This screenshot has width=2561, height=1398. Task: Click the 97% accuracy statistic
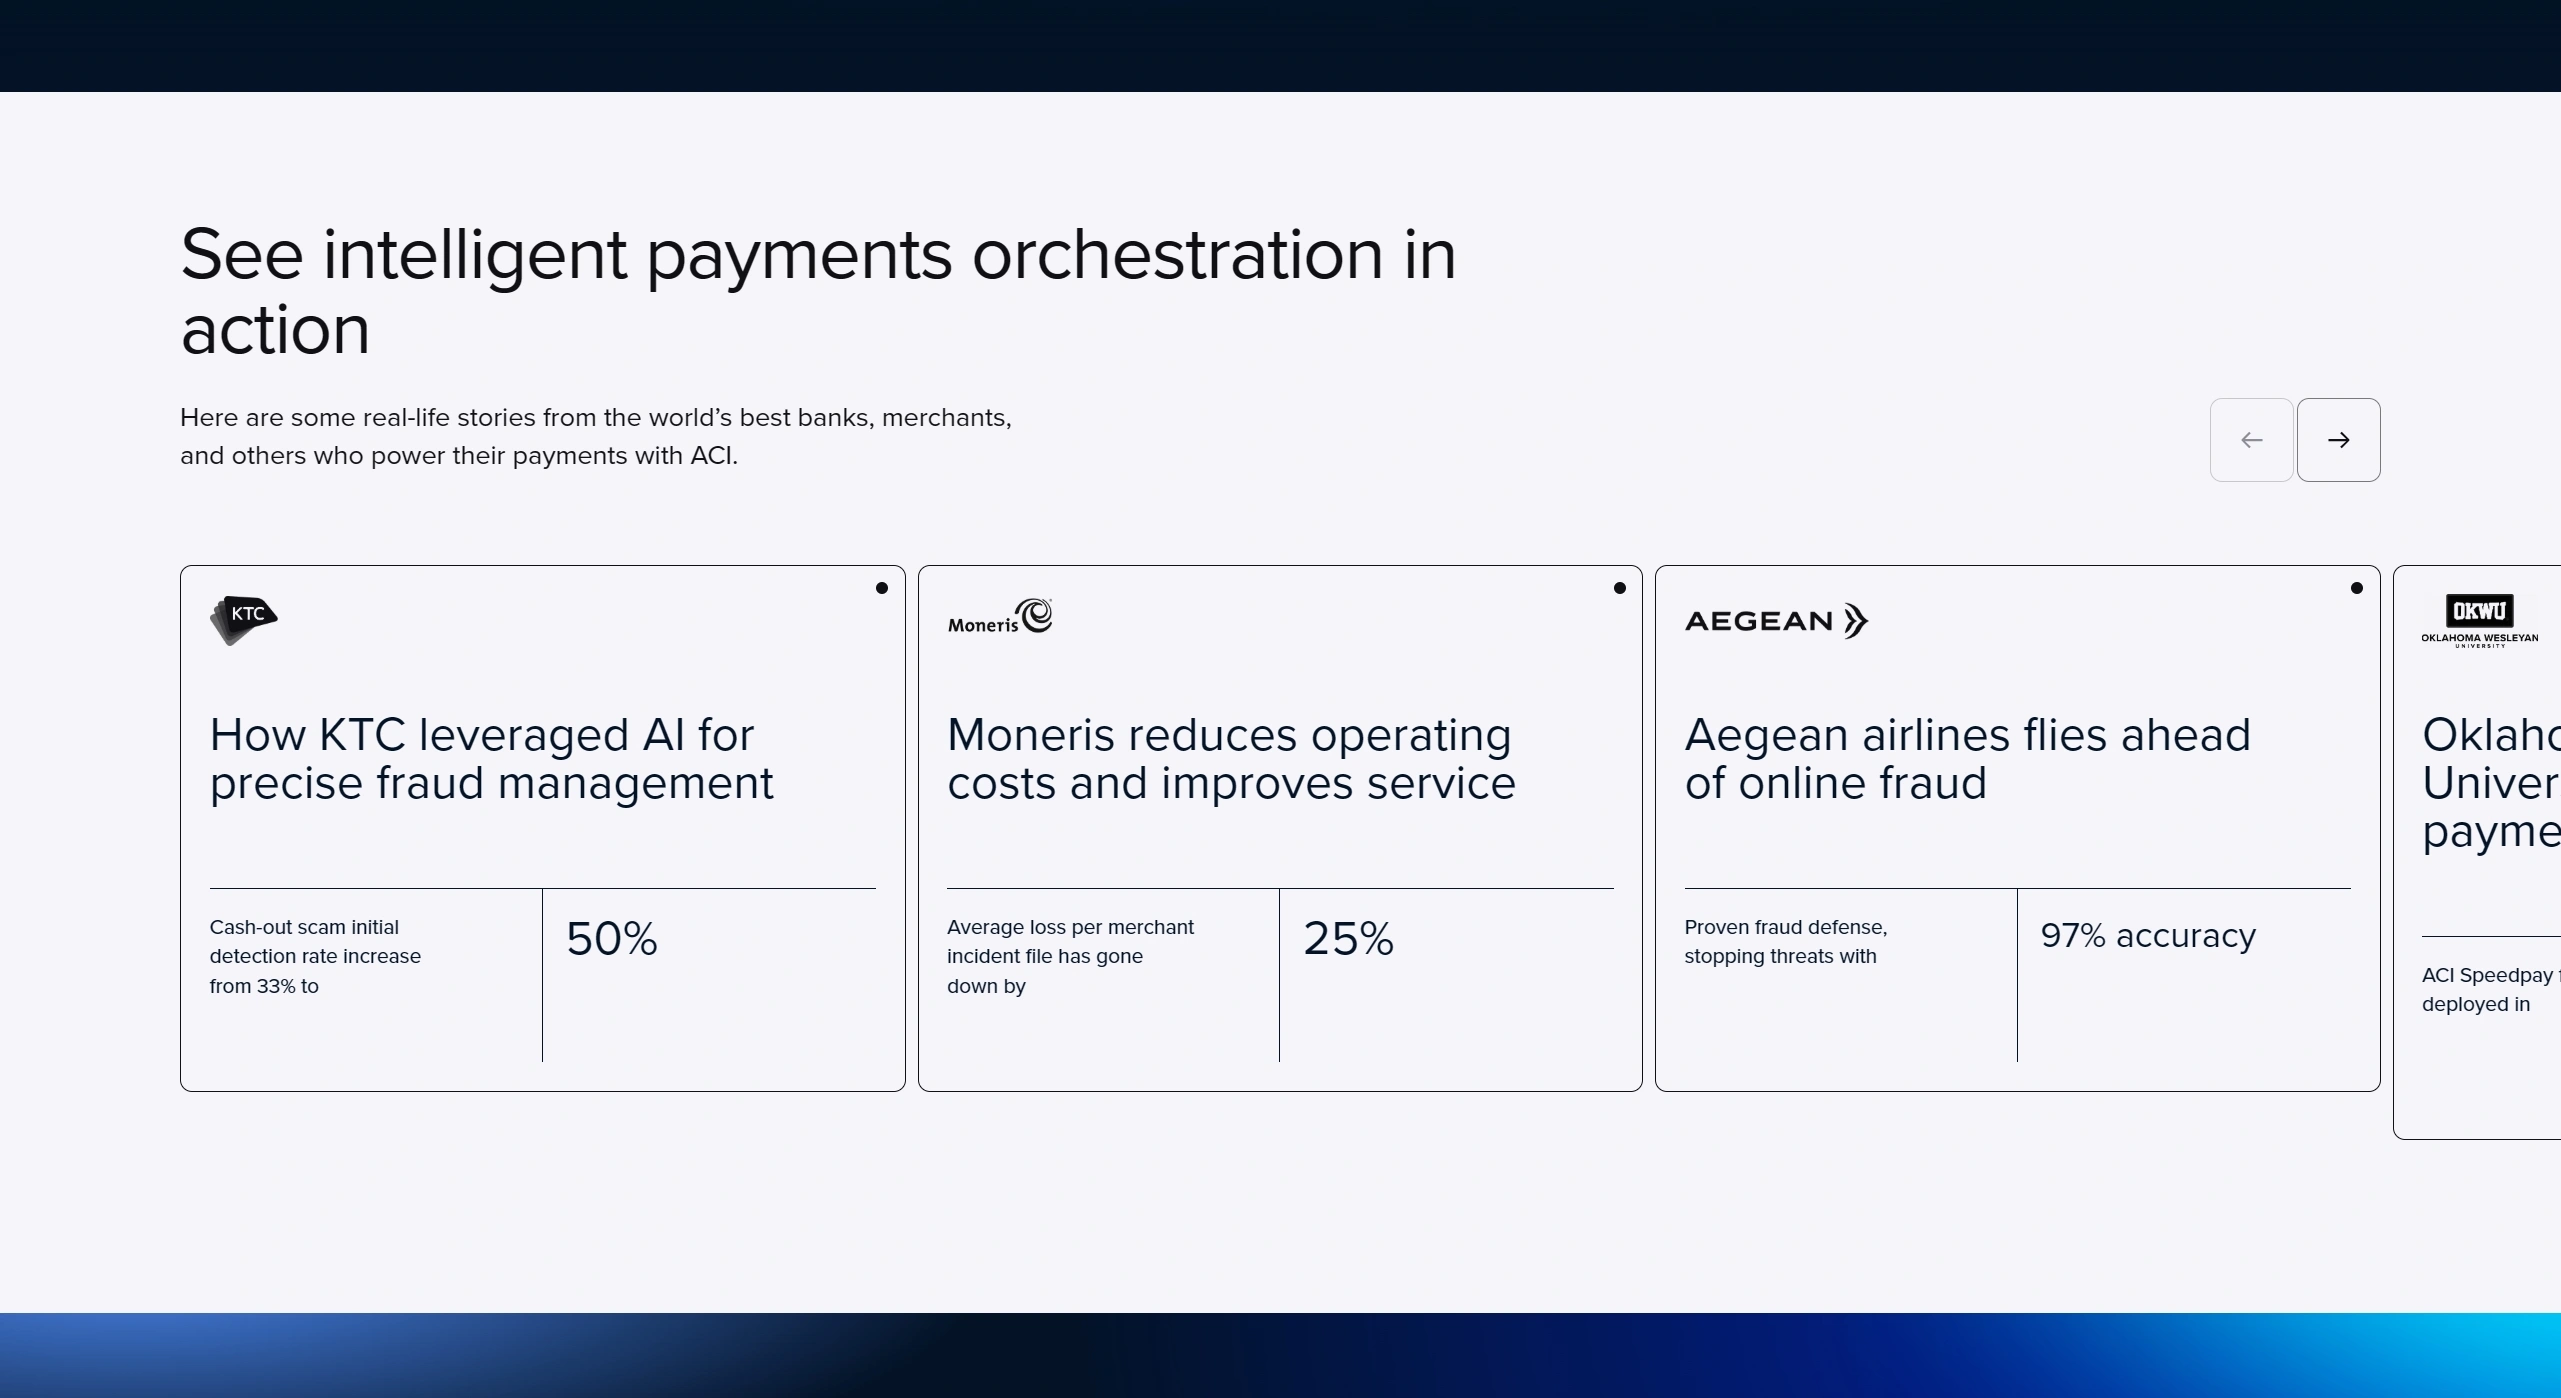click(2147, 936)
